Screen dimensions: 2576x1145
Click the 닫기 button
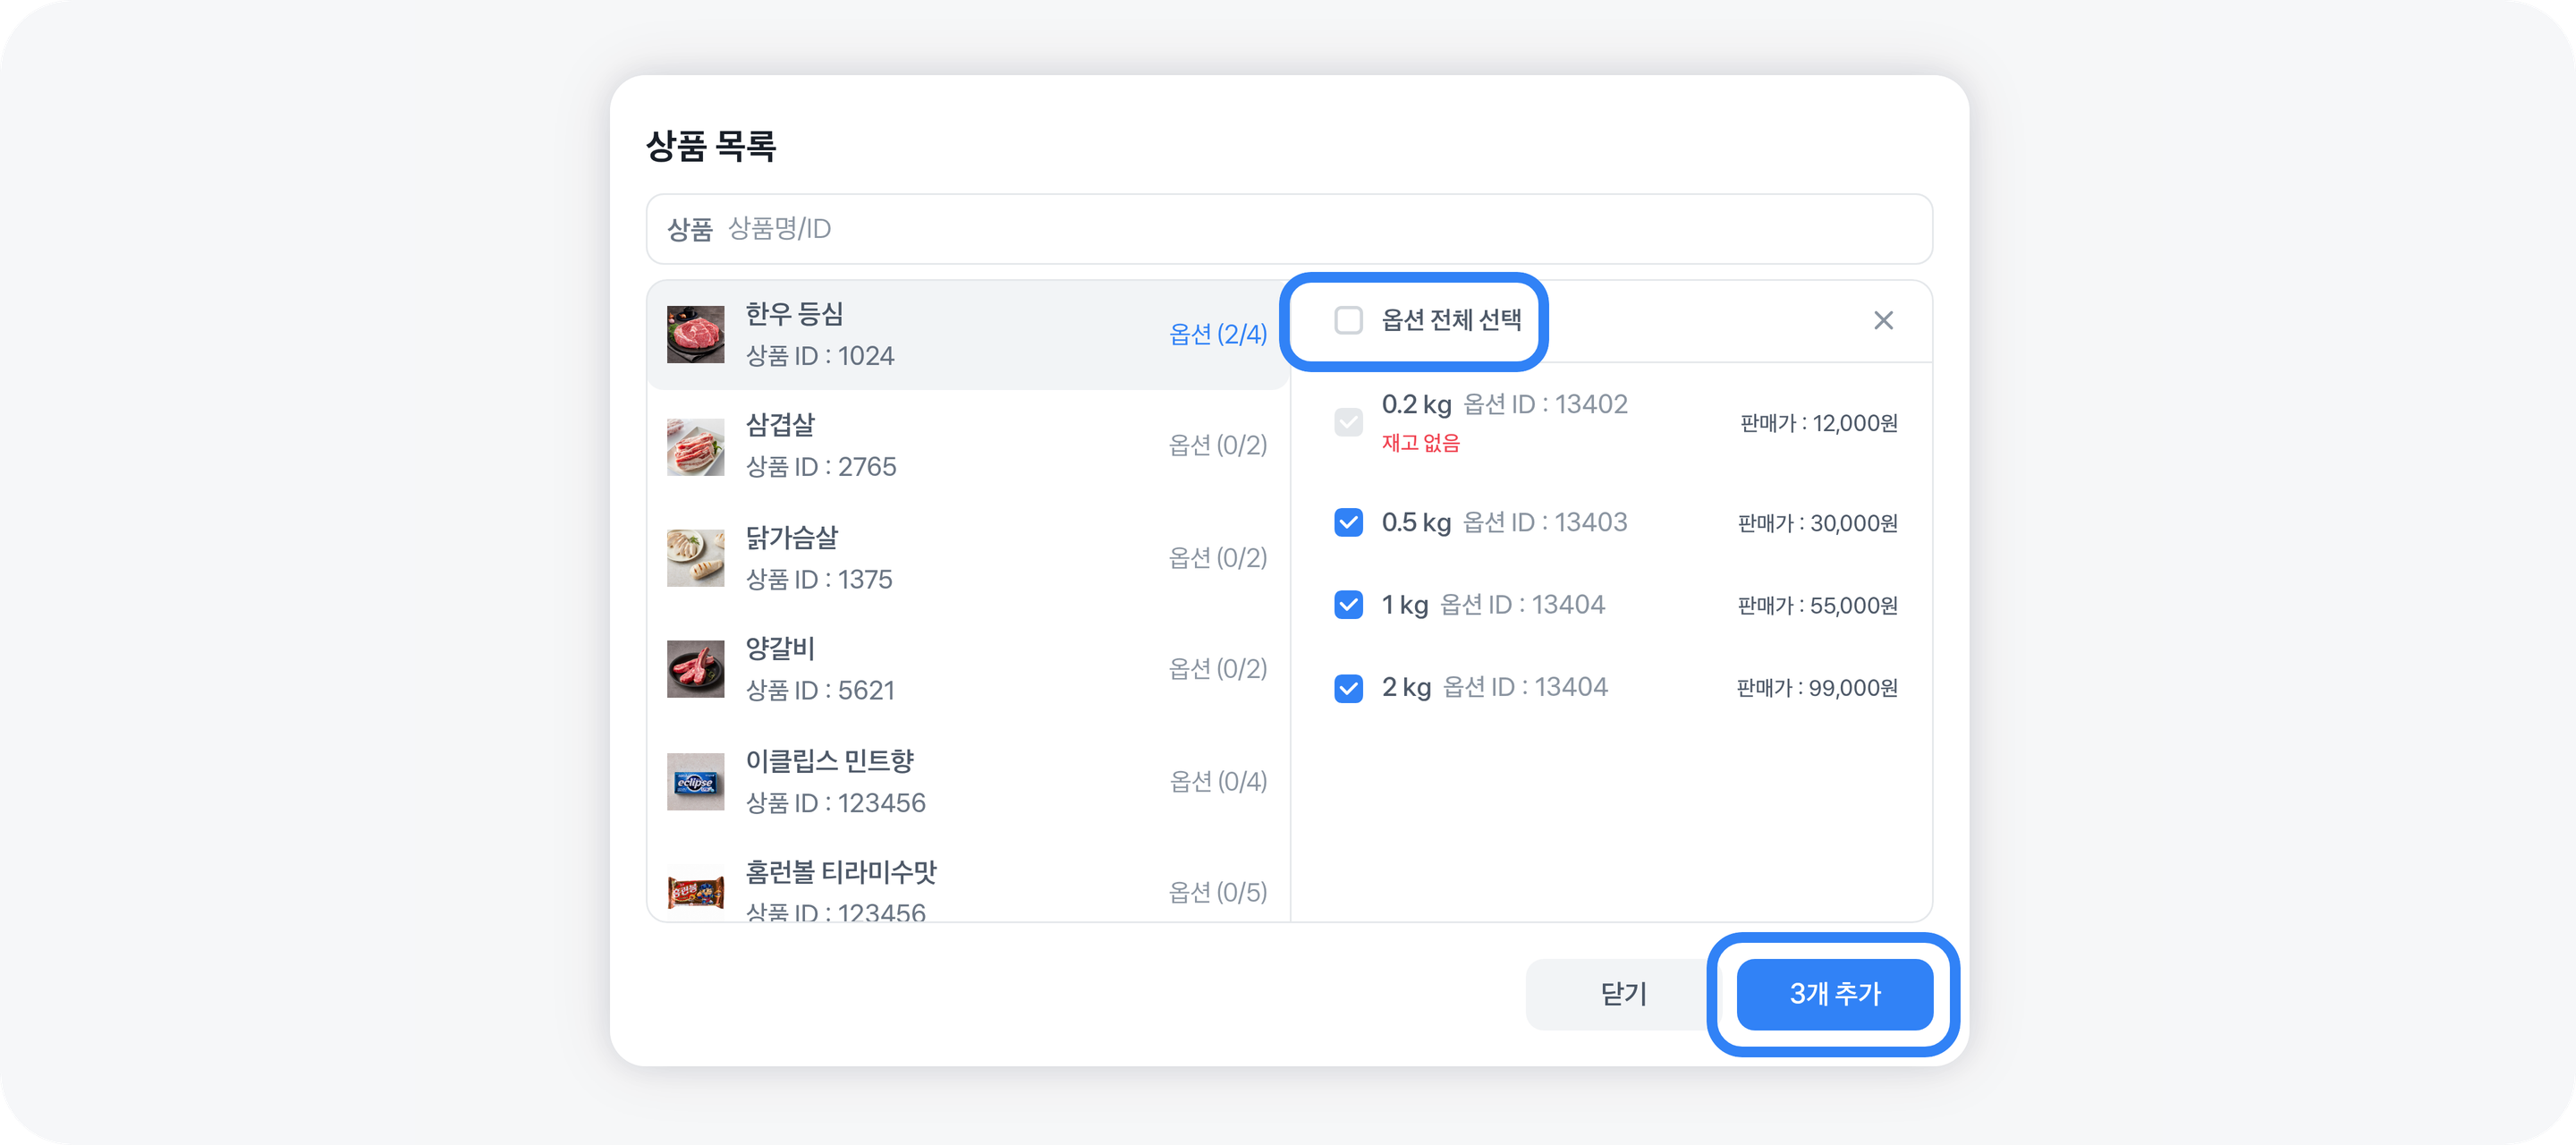1623,994
